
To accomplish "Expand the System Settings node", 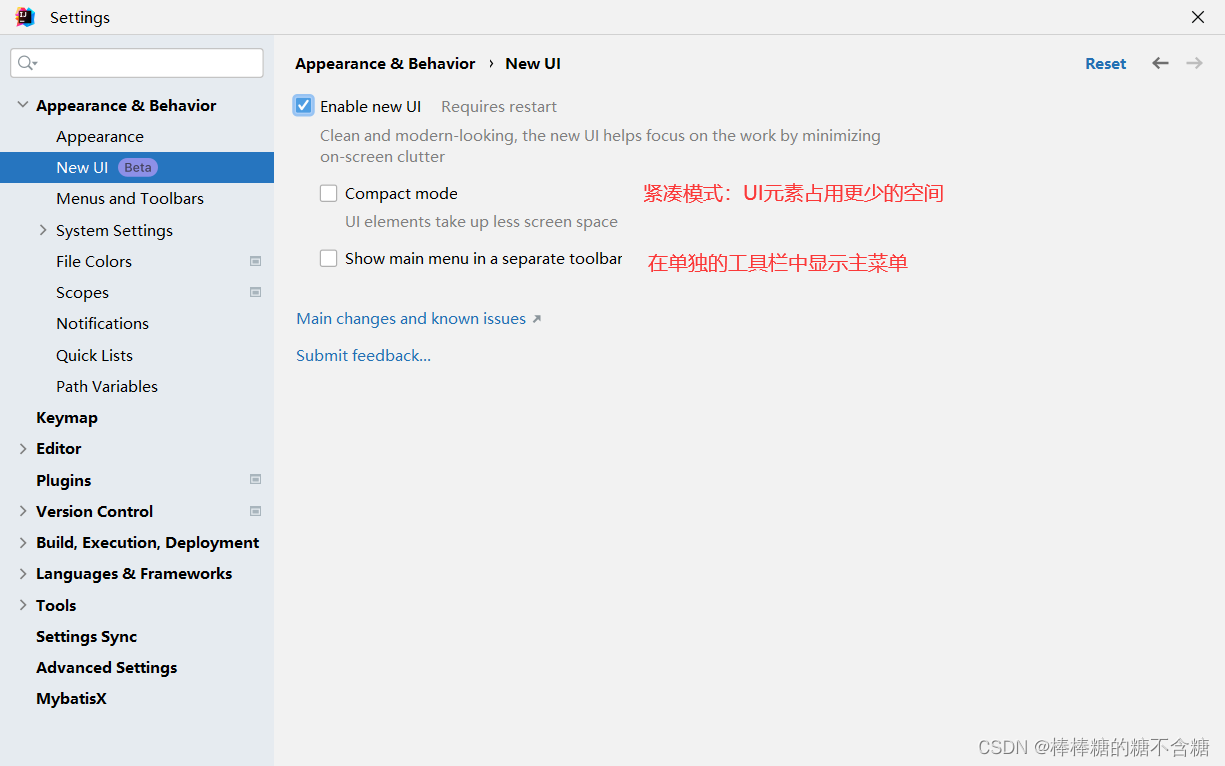I will 43,230.
